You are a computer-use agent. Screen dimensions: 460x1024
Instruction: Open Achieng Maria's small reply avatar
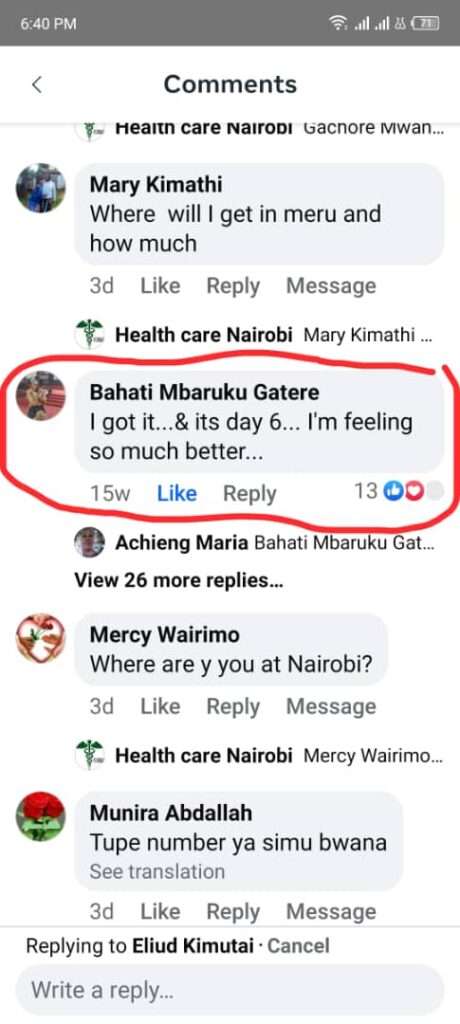[90, 543]
